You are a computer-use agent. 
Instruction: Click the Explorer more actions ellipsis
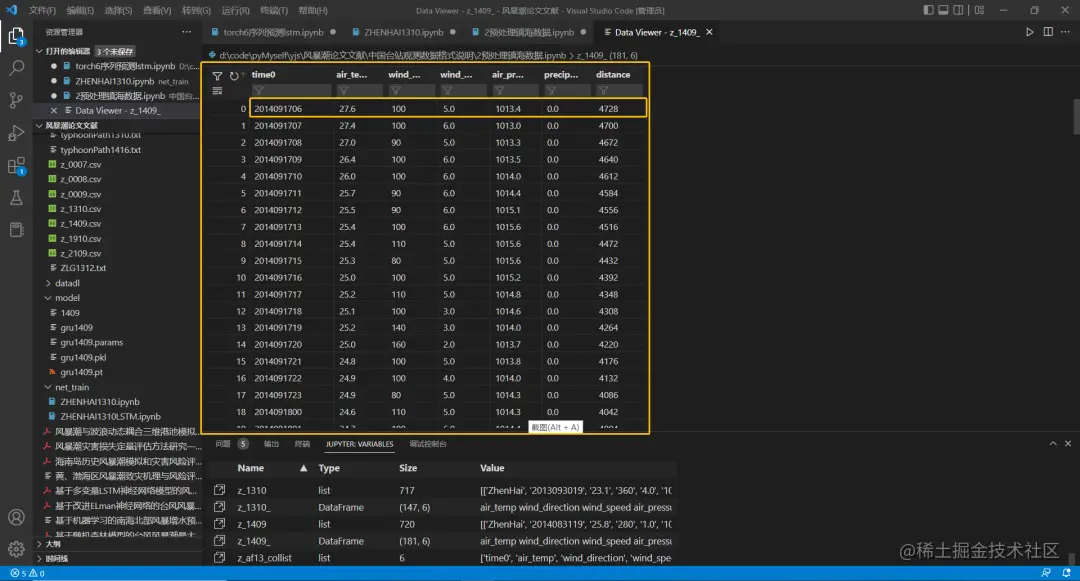(187, 32)
